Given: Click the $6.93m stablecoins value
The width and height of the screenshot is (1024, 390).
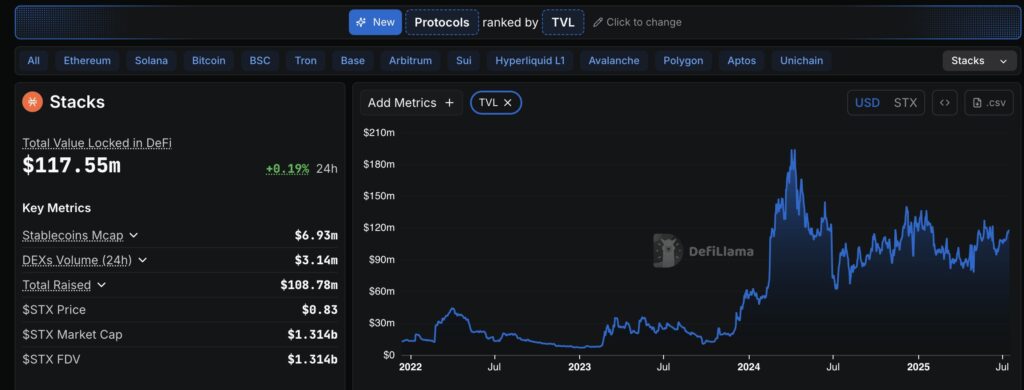Looking at the screenshot, I should pos(316,235).
